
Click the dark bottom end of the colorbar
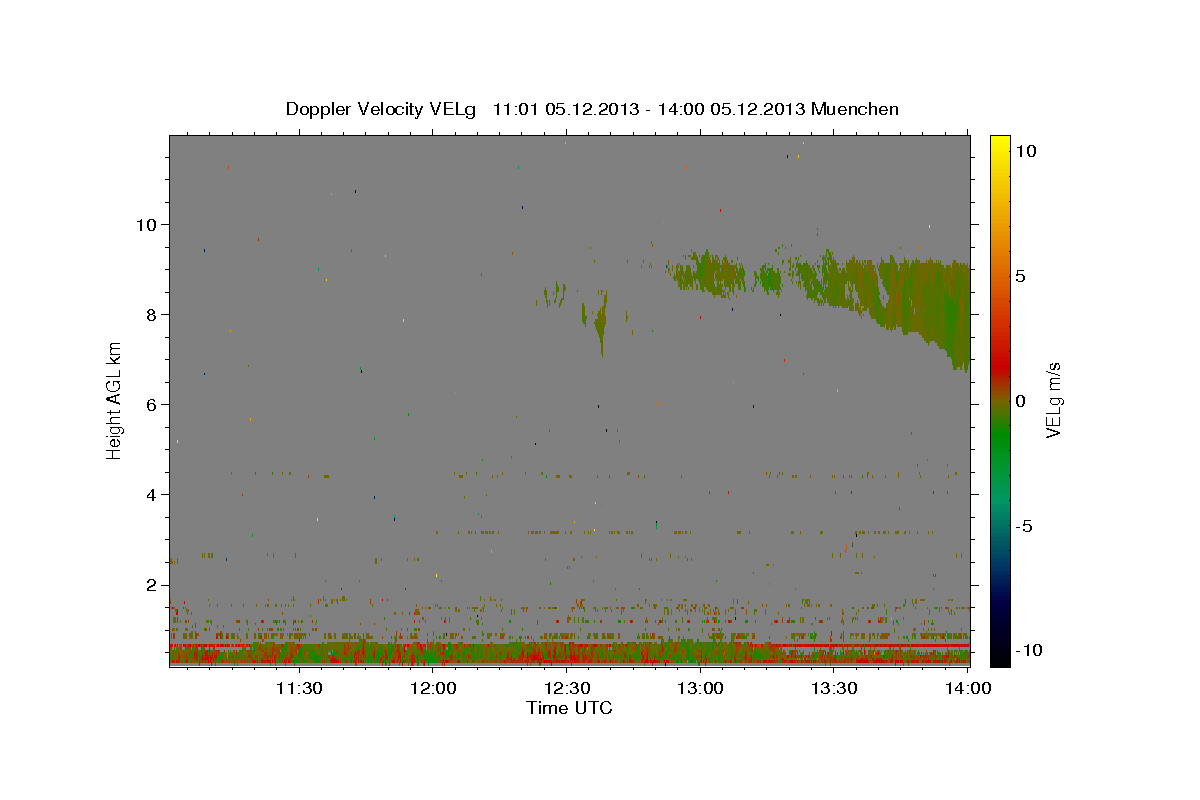pyautogui.click(x=999, y=650)
